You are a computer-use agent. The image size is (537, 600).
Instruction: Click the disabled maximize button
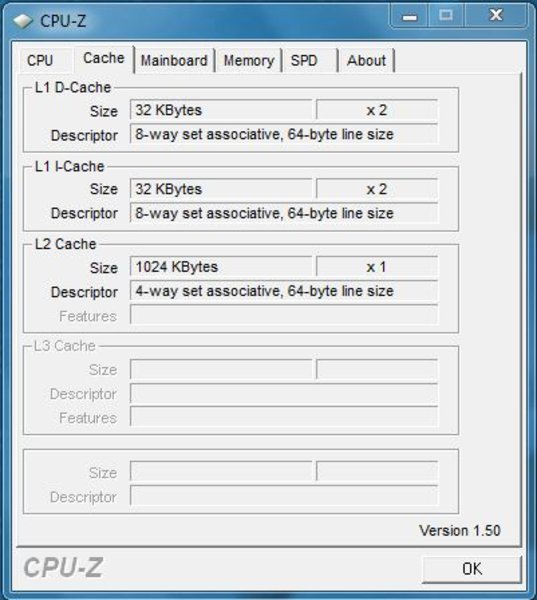(x=446, y=16)
